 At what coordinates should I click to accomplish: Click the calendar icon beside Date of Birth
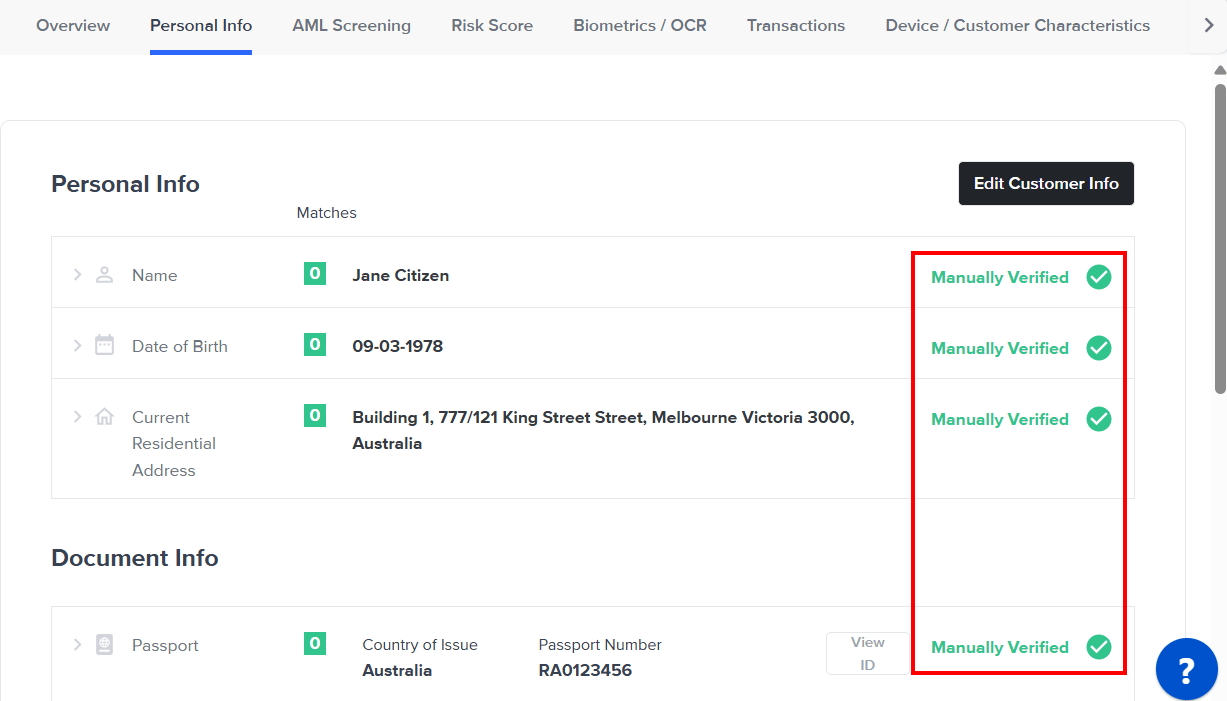[104, 346]
